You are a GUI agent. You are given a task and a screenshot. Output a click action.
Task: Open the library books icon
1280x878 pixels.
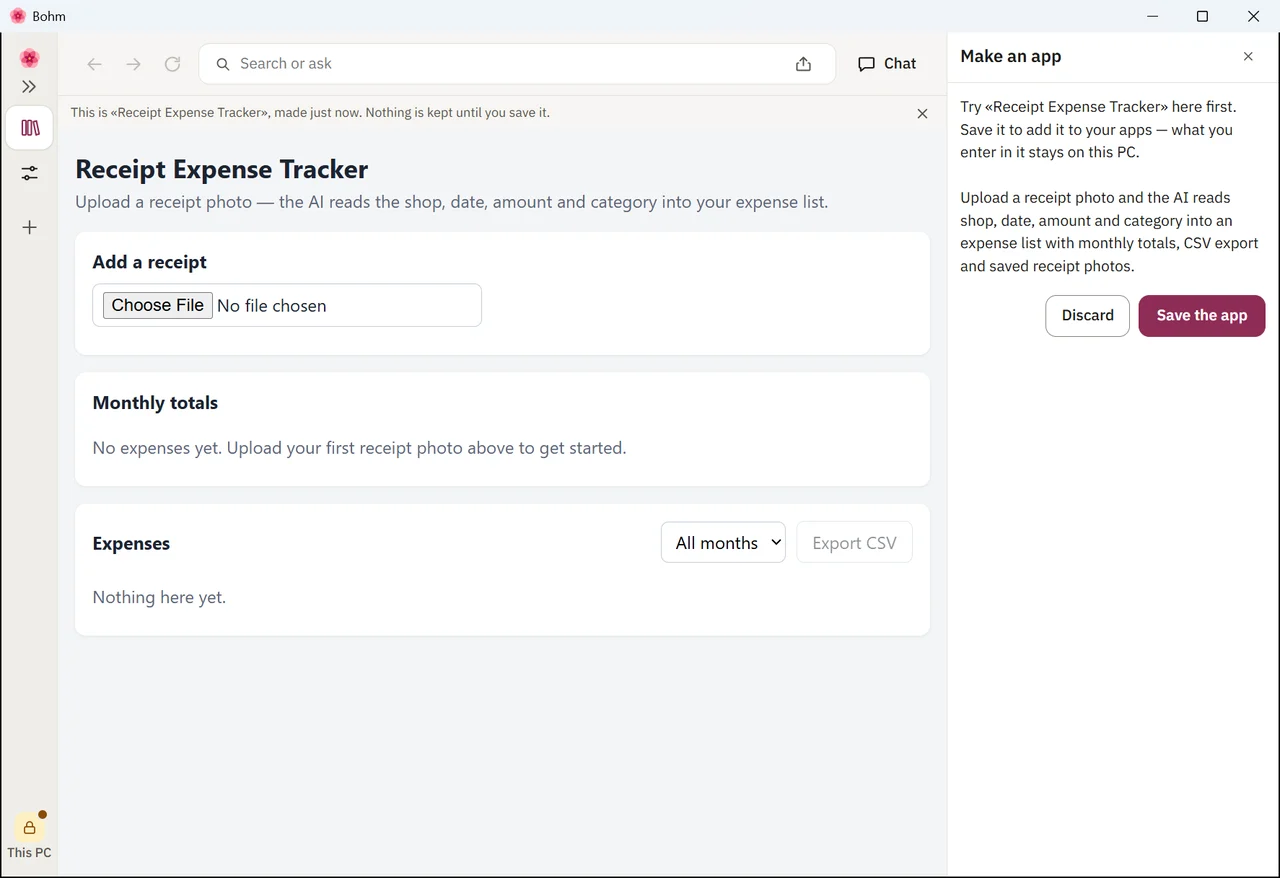(29, 128)
